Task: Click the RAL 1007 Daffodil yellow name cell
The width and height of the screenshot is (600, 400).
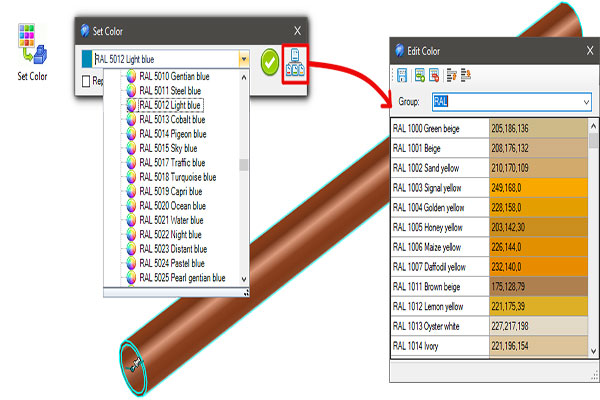Action: (440, 267)
